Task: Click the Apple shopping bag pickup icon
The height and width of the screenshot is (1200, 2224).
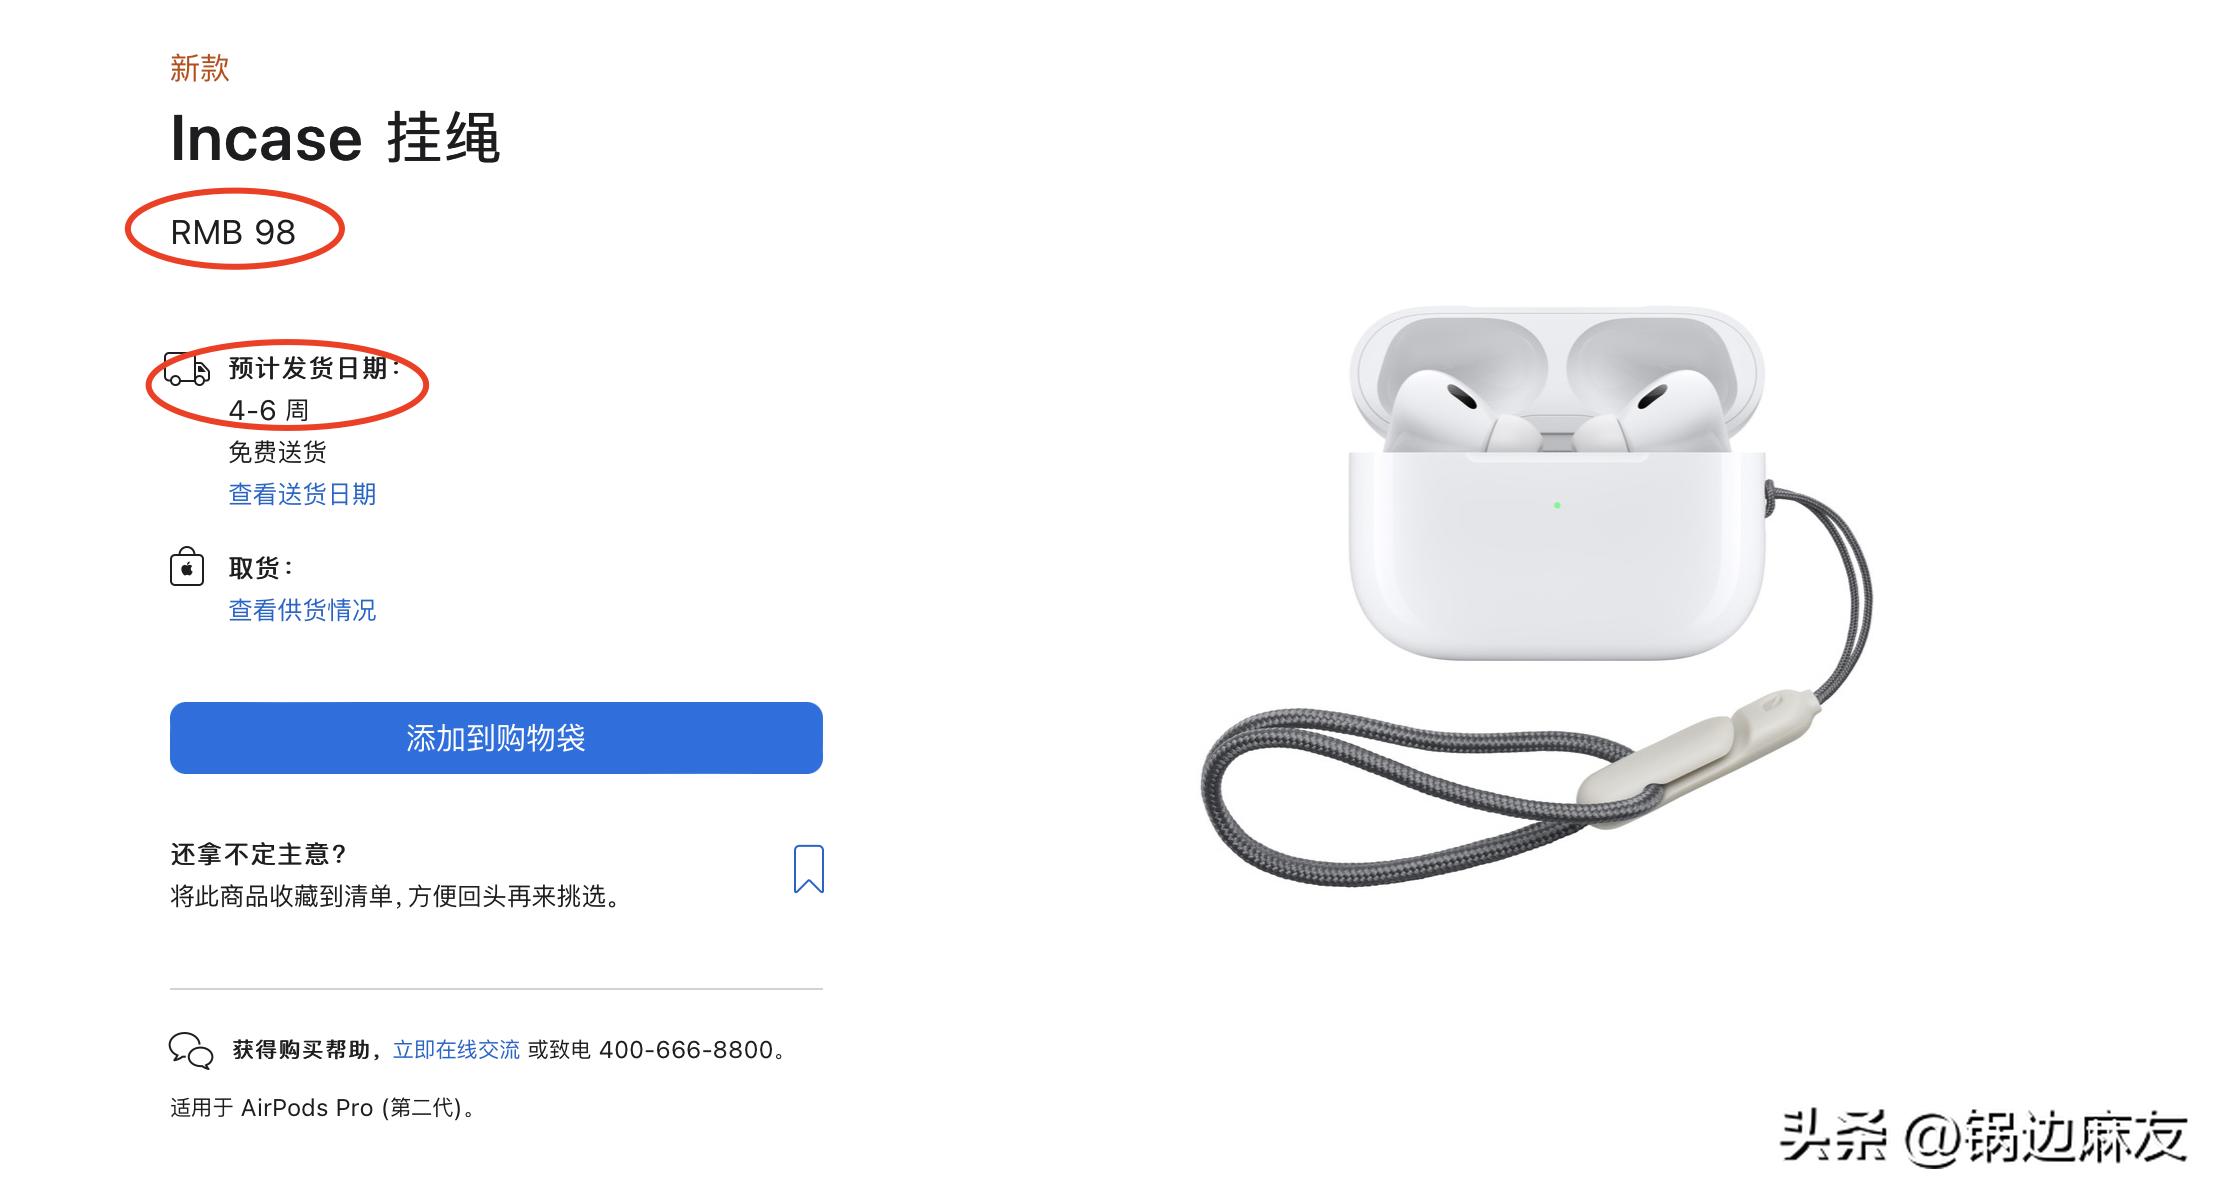Action: coord(187,566)
